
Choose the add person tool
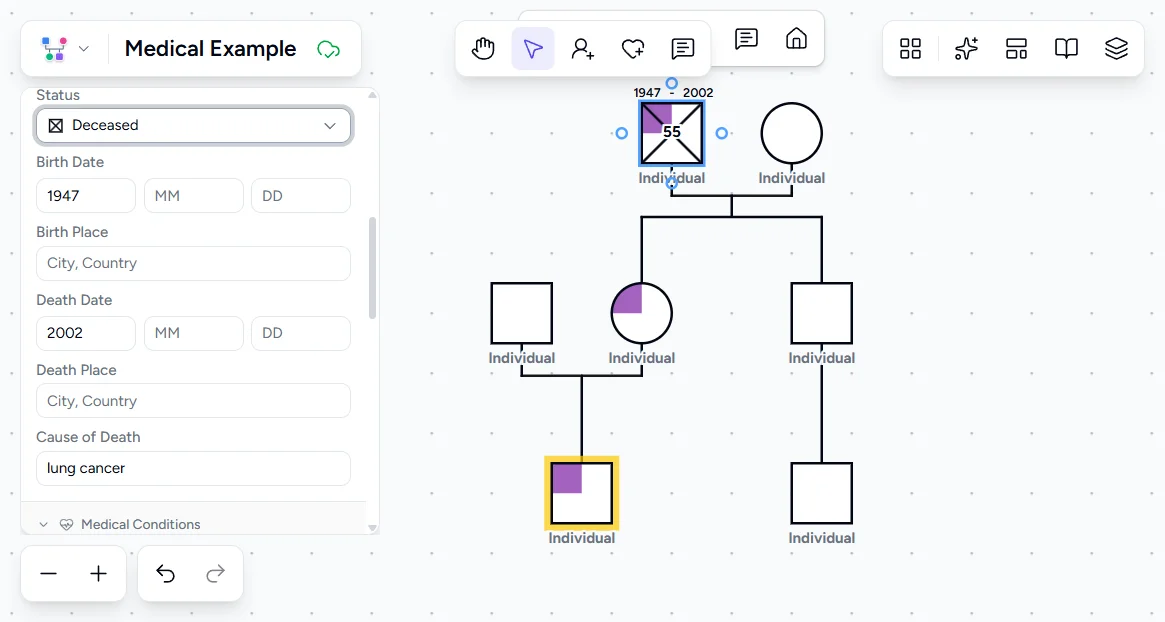pos(582,49)
